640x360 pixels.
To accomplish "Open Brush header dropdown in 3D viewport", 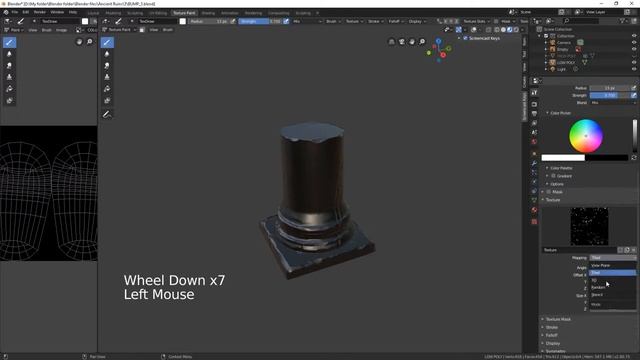I will (x=333, y=21).
